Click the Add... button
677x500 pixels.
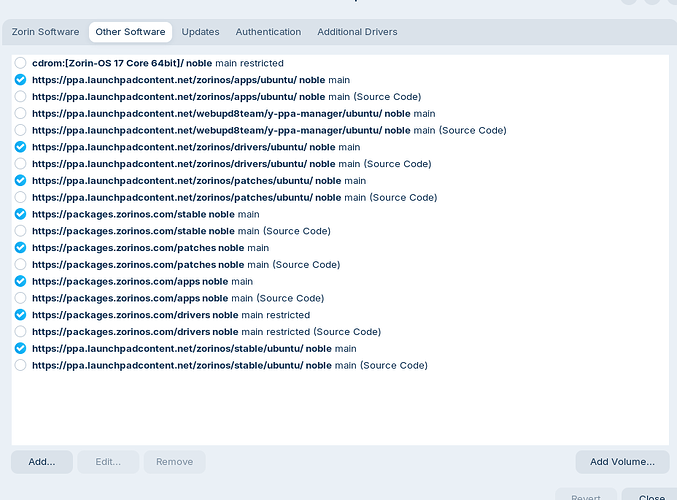[42, 462]
